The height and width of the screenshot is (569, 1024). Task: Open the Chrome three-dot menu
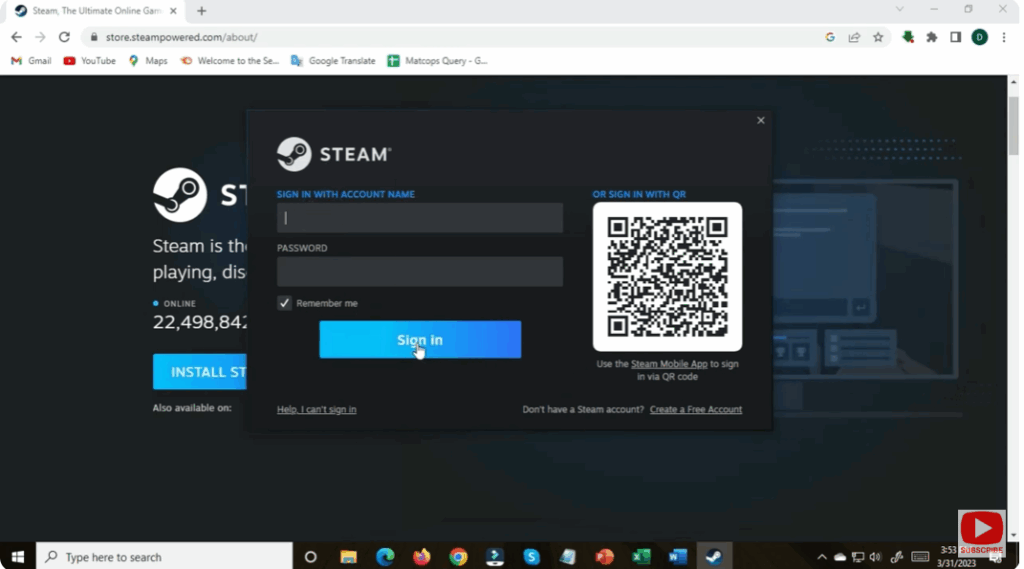coord(1004,37)
